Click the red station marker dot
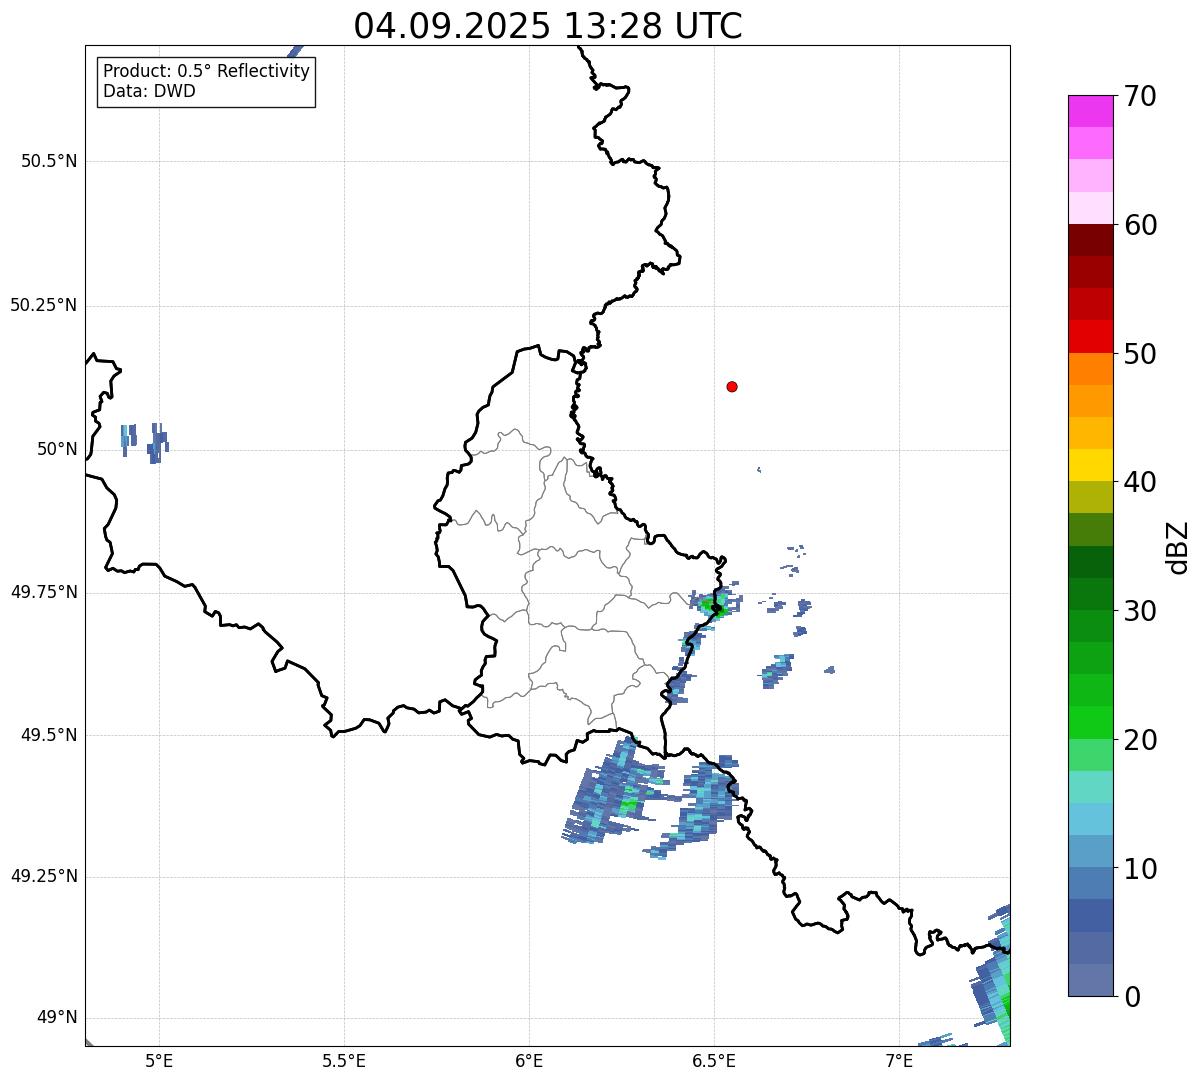1202x1081 pixels. (732, 387)
